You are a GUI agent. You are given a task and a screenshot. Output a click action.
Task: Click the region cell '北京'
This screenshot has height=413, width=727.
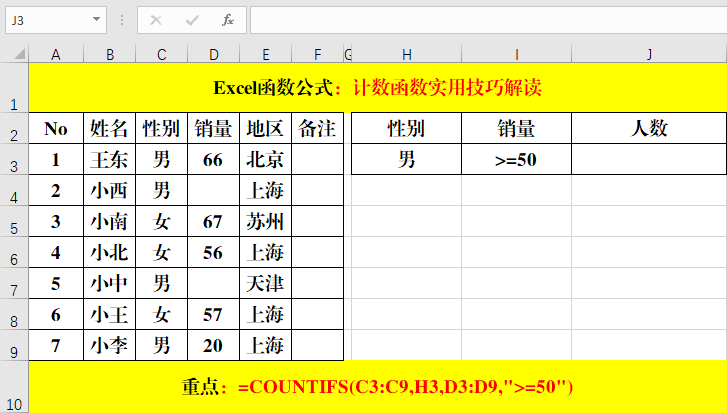pyautogui.click(x=265, y=159)
